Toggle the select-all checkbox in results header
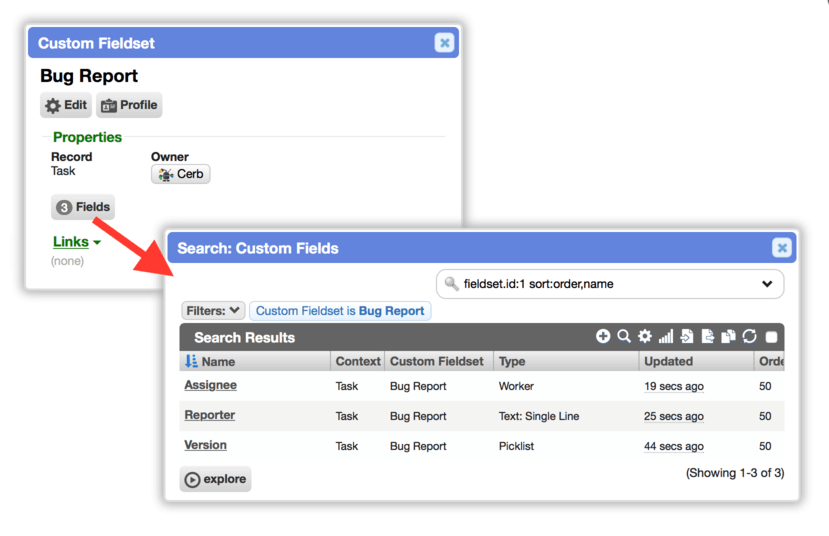829x536 pixels. 771,337
